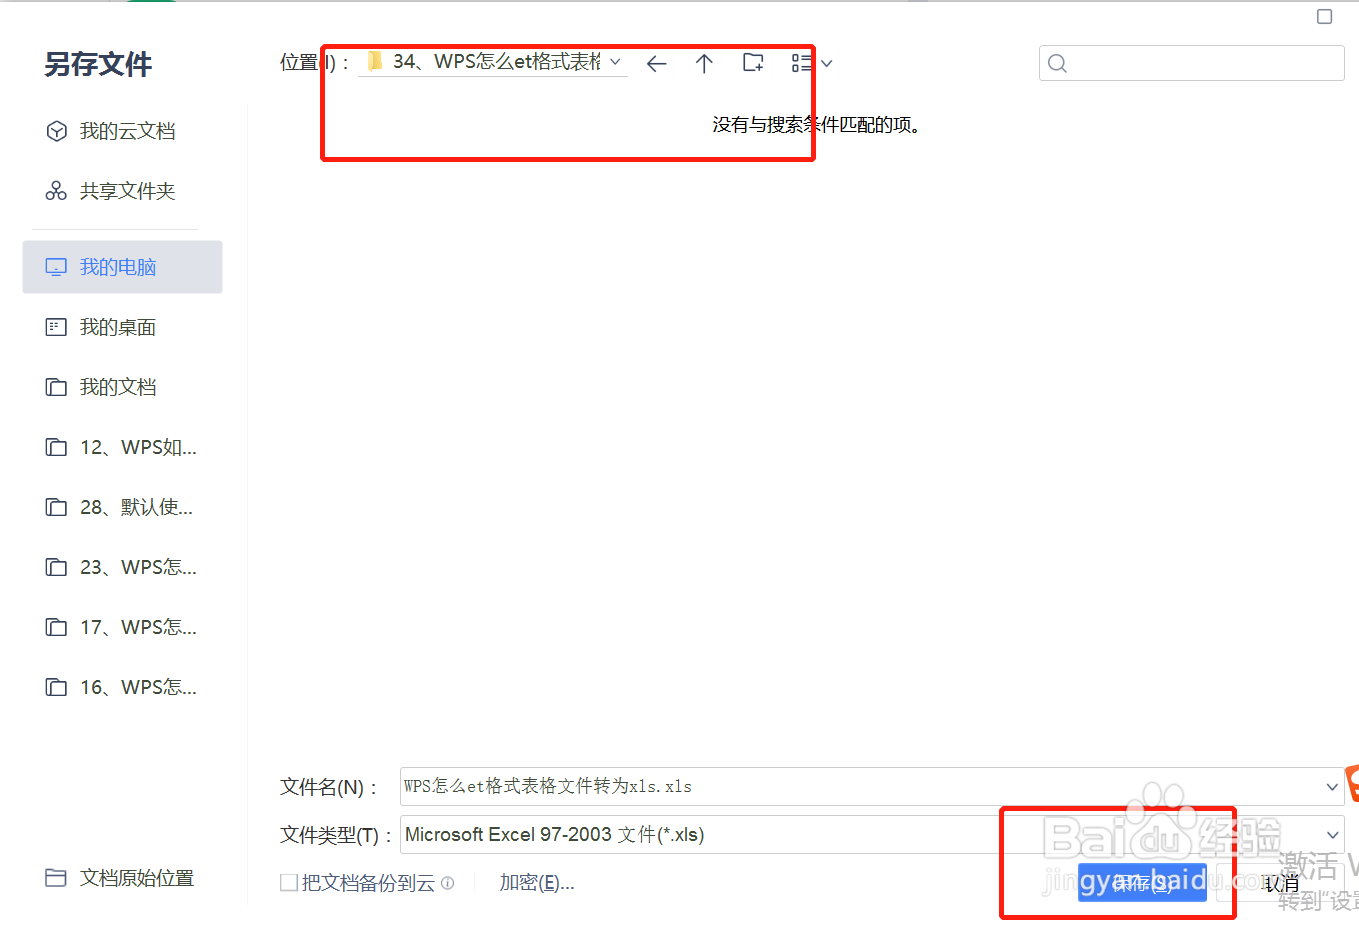Click the 我的云文档 cube icon
1359x927 pixels.
point(57,131)
